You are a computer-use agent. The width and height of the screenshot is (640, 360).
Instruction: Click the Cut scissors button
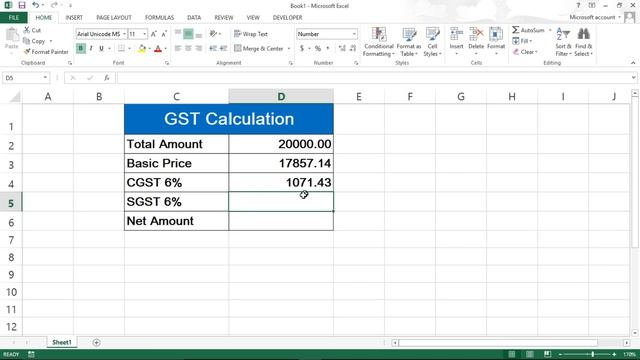click(32, 30)
